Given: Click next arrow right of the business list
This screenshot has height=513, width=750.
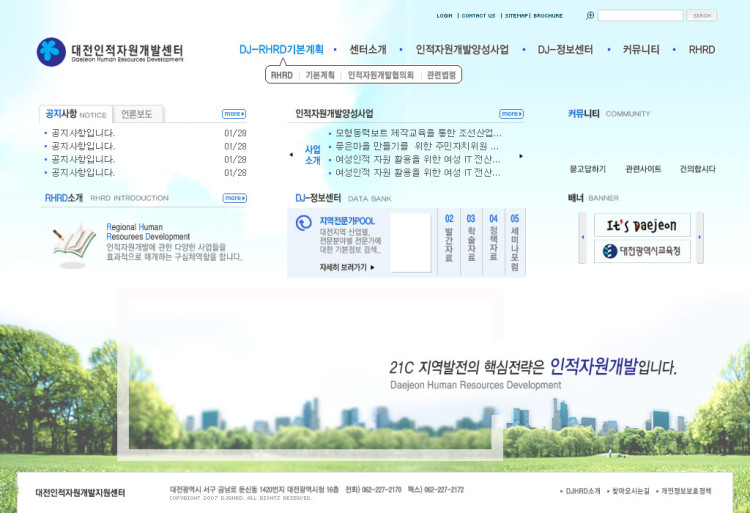Looking at the screenshot, I should click(x=521, y=156).
